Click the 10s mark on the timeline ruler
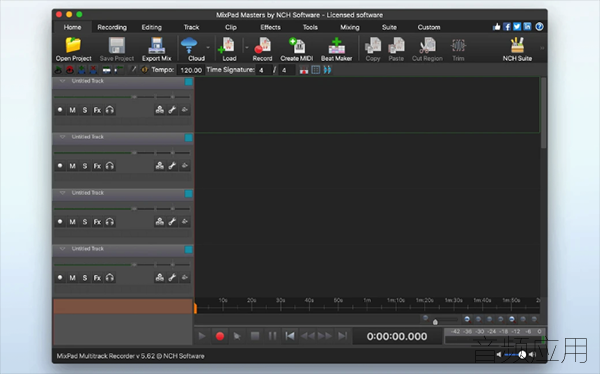Screen dimensions: 600x374 point(223,301)
